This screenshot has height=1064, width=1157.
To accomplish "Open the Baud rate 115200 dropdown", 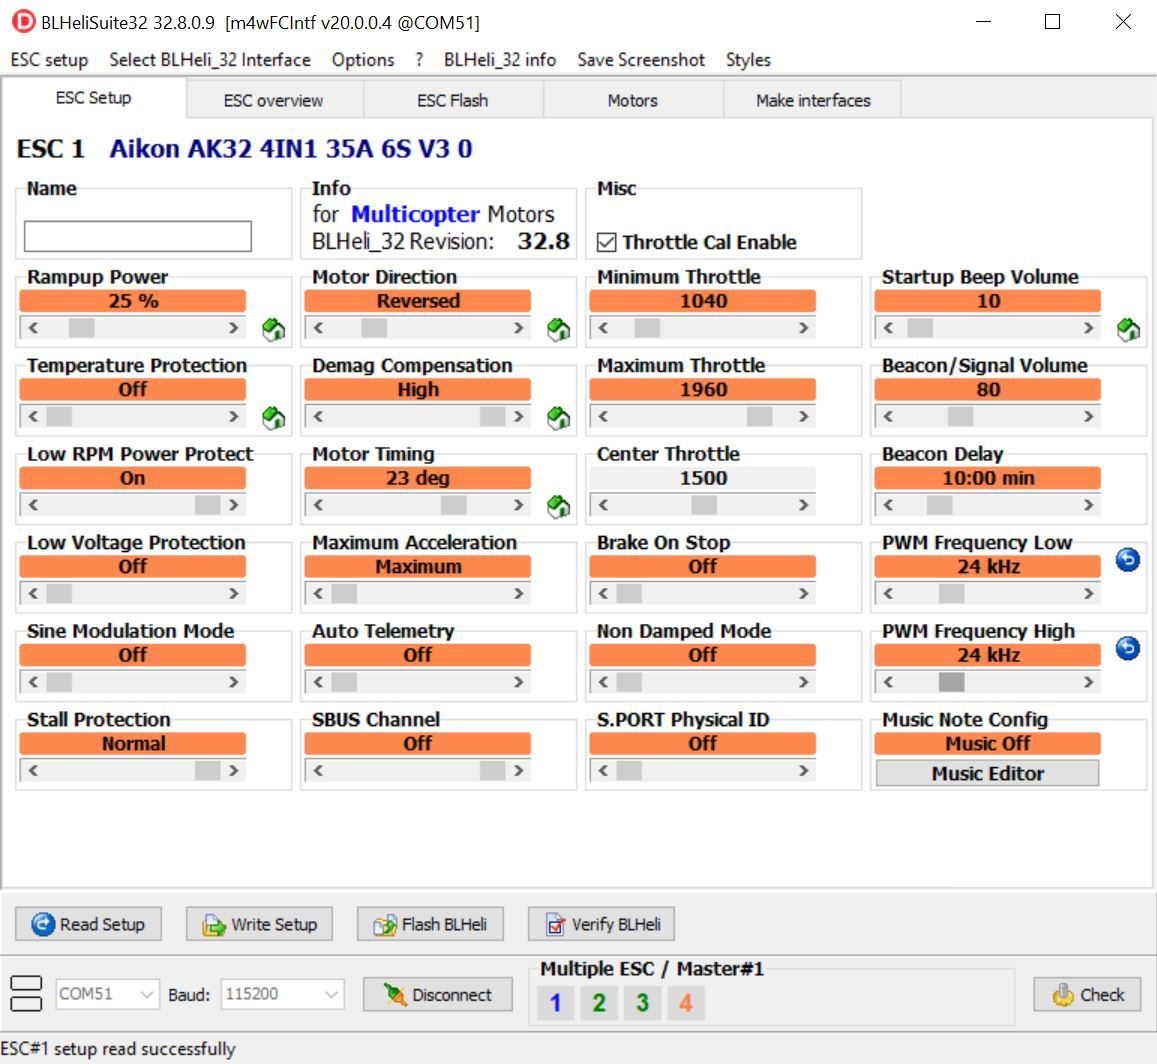I will [x=283, y=994].
